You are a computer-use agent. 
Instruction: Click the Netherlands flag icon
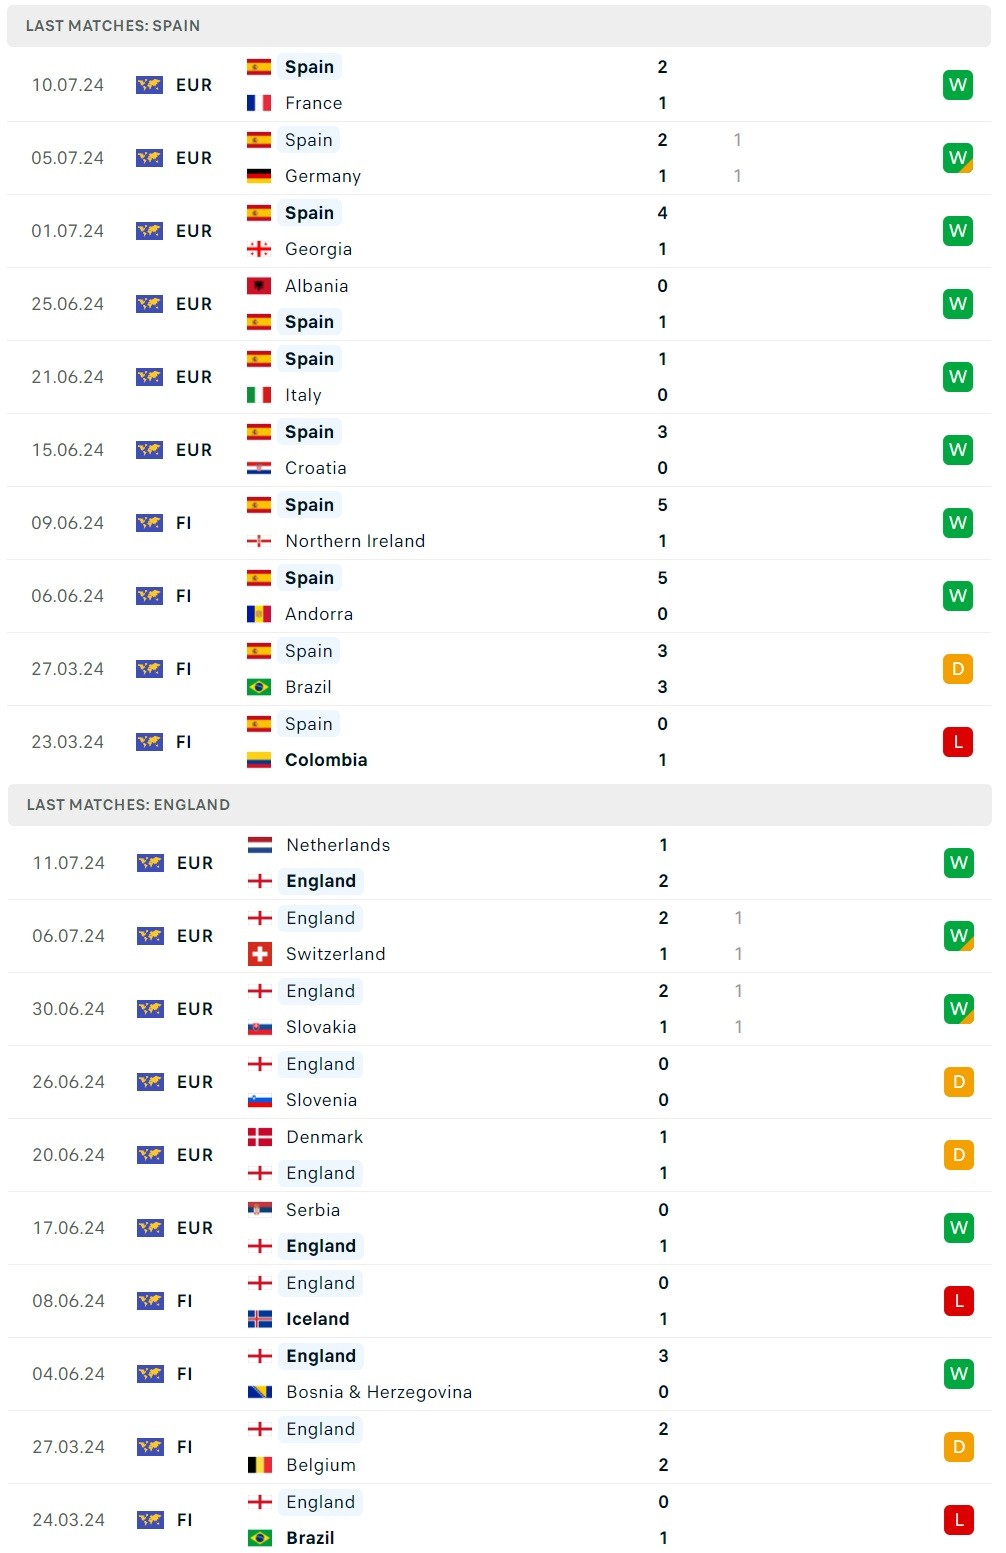click(260, 845)
